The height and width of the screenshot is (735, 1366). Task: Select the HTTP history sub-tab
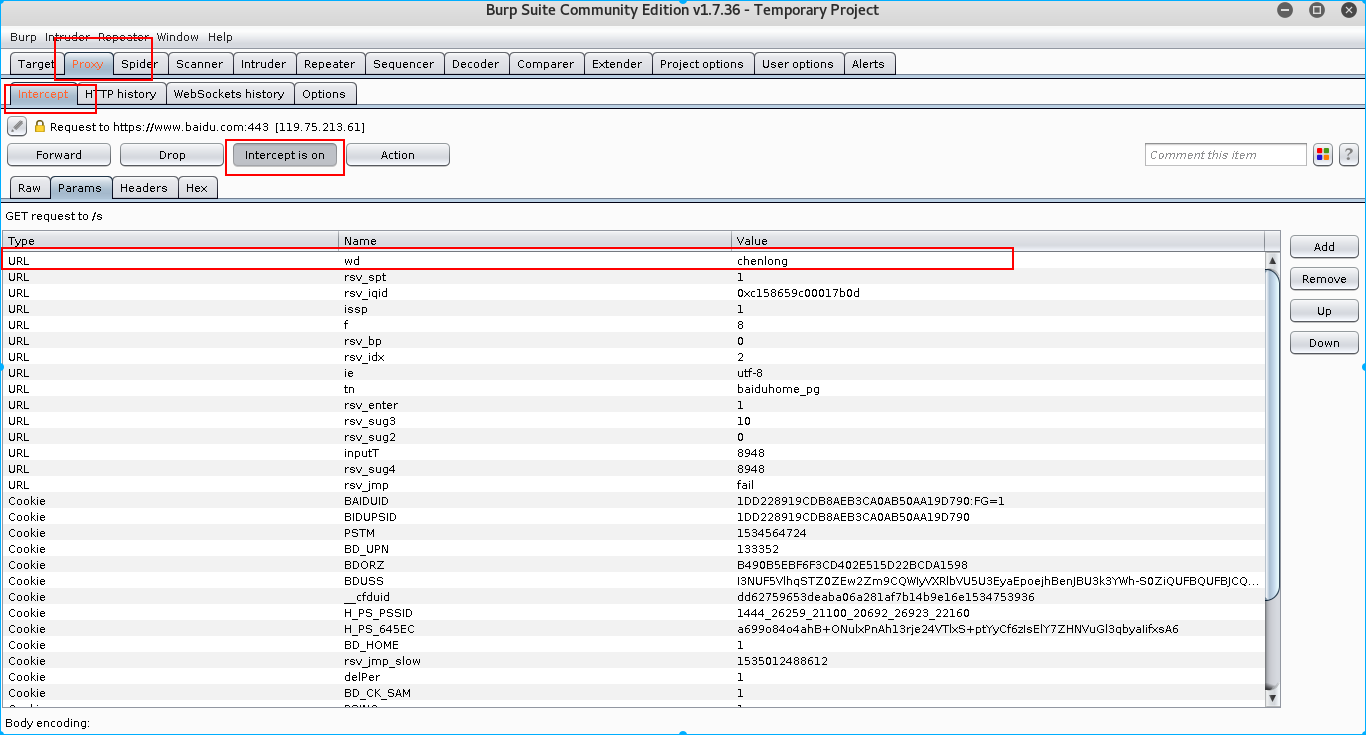click(x=121, y=94)
